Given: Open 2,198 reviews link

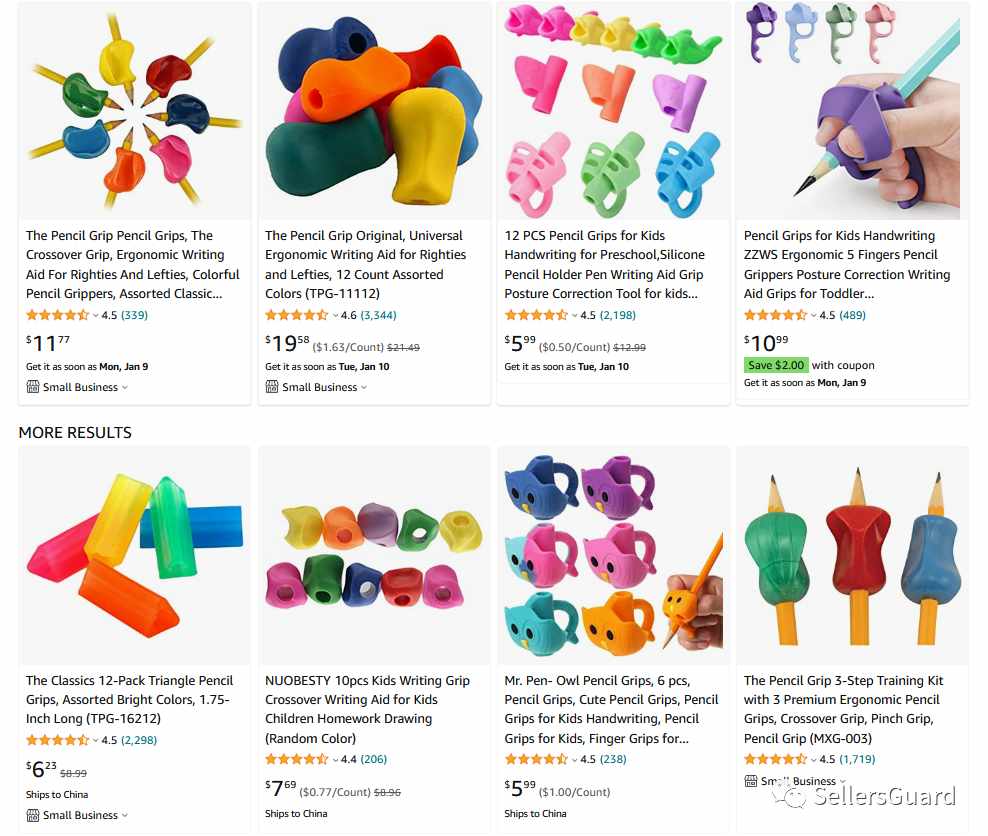Looking at the screenshot, I should point(618,315).
